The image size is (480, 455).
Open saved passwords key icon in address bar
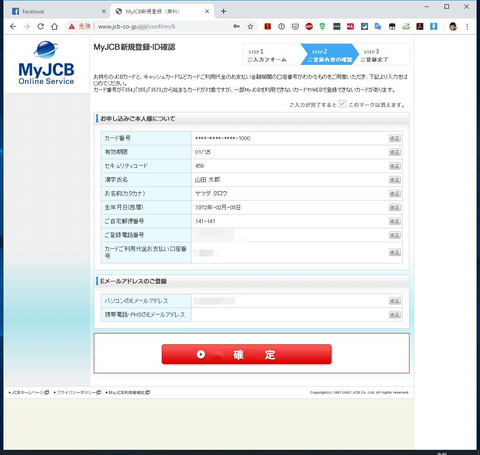point(236,27)
